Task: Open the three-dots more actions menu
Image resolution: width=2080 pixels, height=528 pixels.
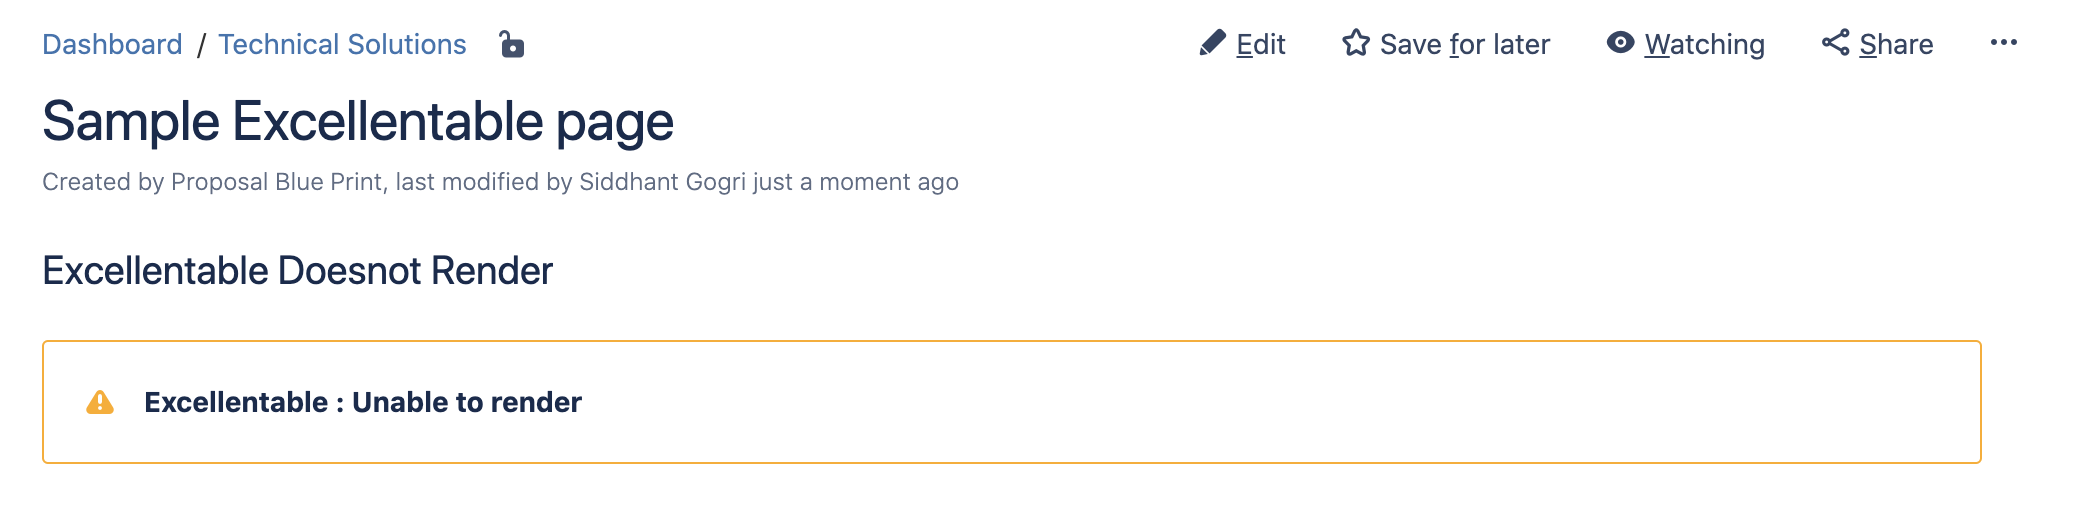Action: tap(2004, 42)
